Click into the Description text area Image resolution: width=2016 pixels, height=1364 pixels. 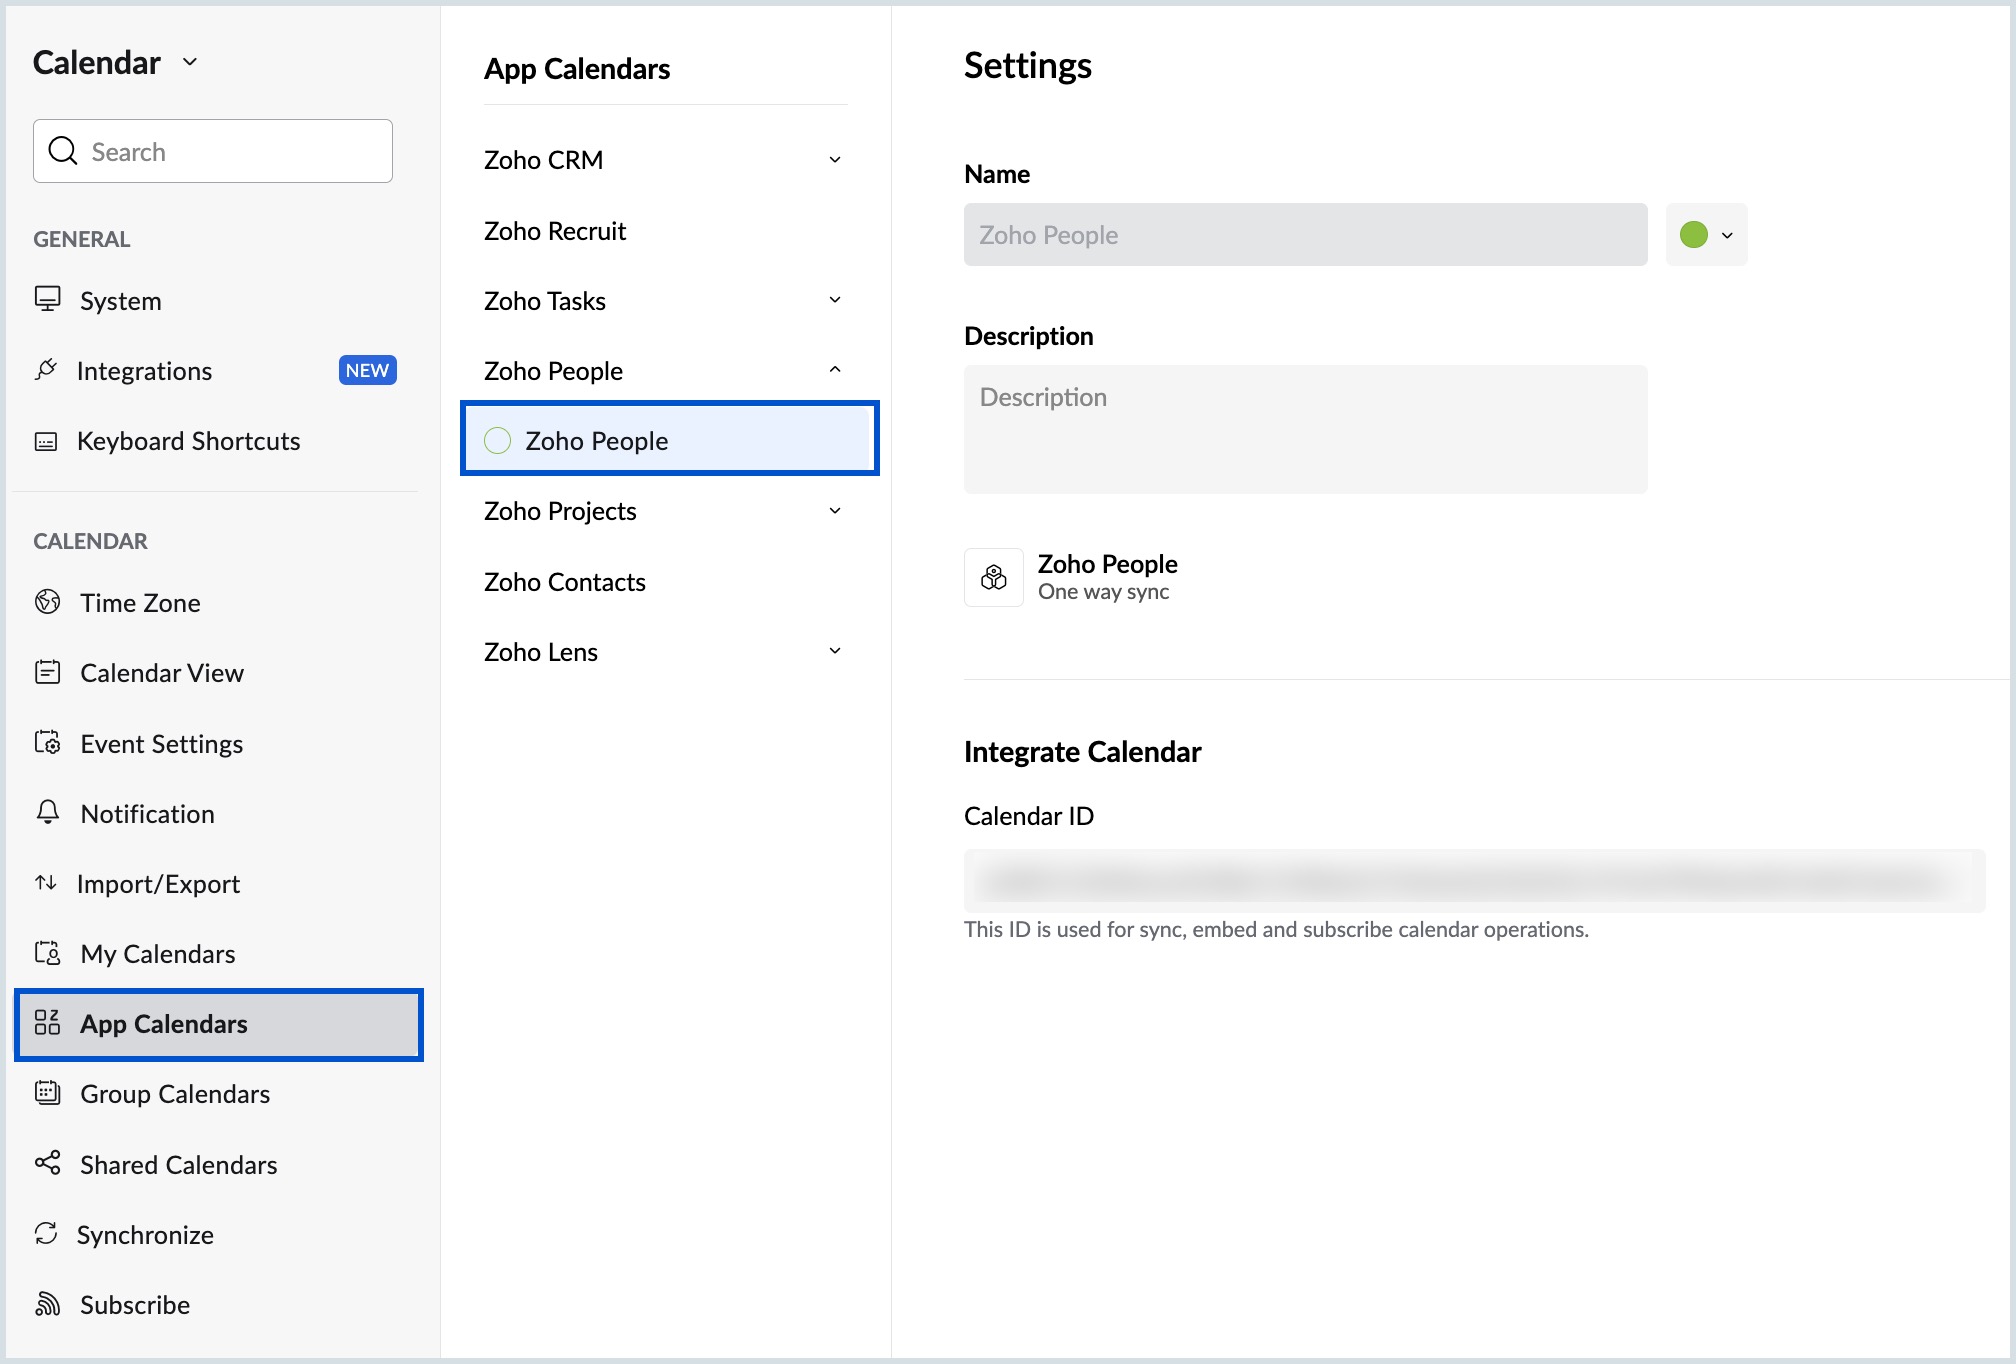(x=1305, y=429)
